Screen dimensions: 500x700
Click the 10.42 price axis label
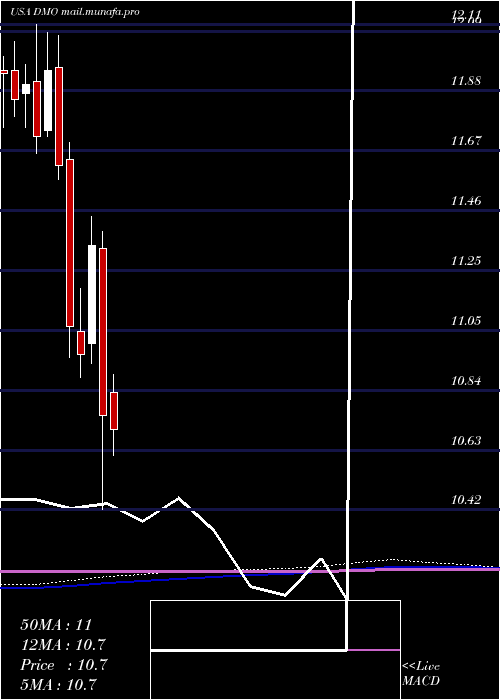click(x=466, y=500)
